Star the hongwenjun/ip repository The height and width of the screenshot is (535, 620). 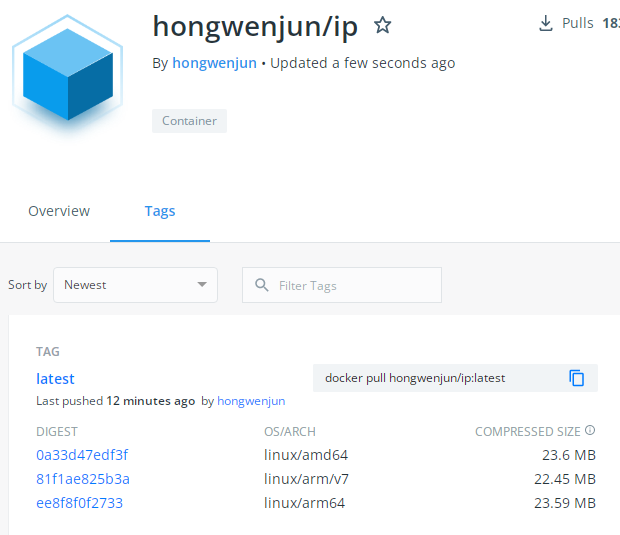[382, 25]
